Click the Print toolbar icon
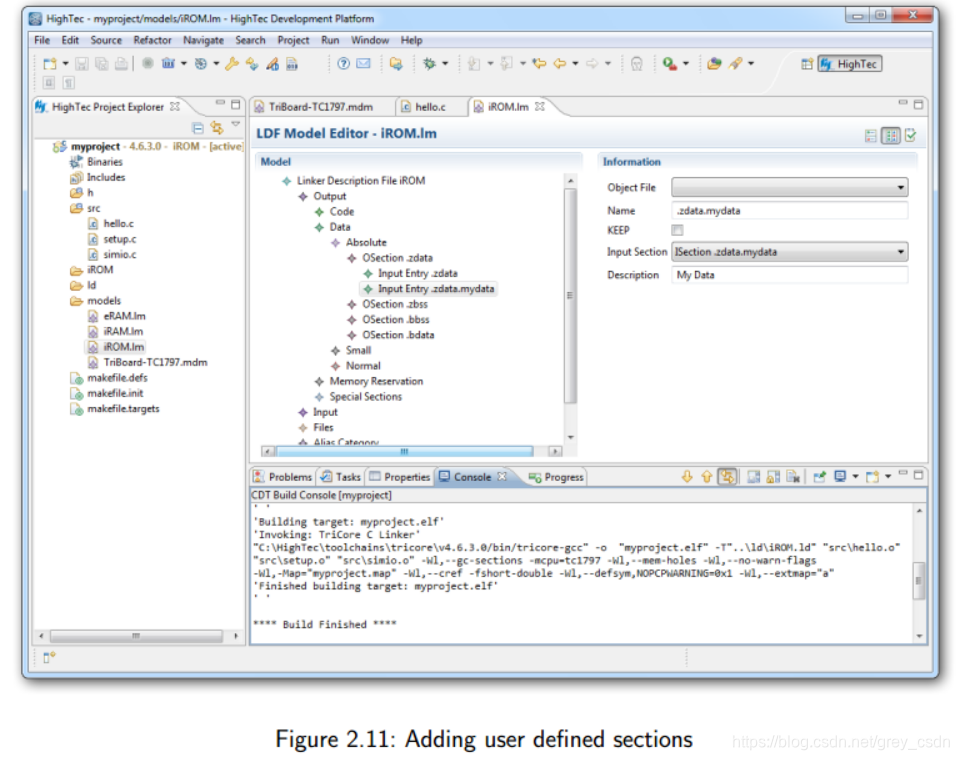This screenshot has height=760, width=959. (122, 64)
